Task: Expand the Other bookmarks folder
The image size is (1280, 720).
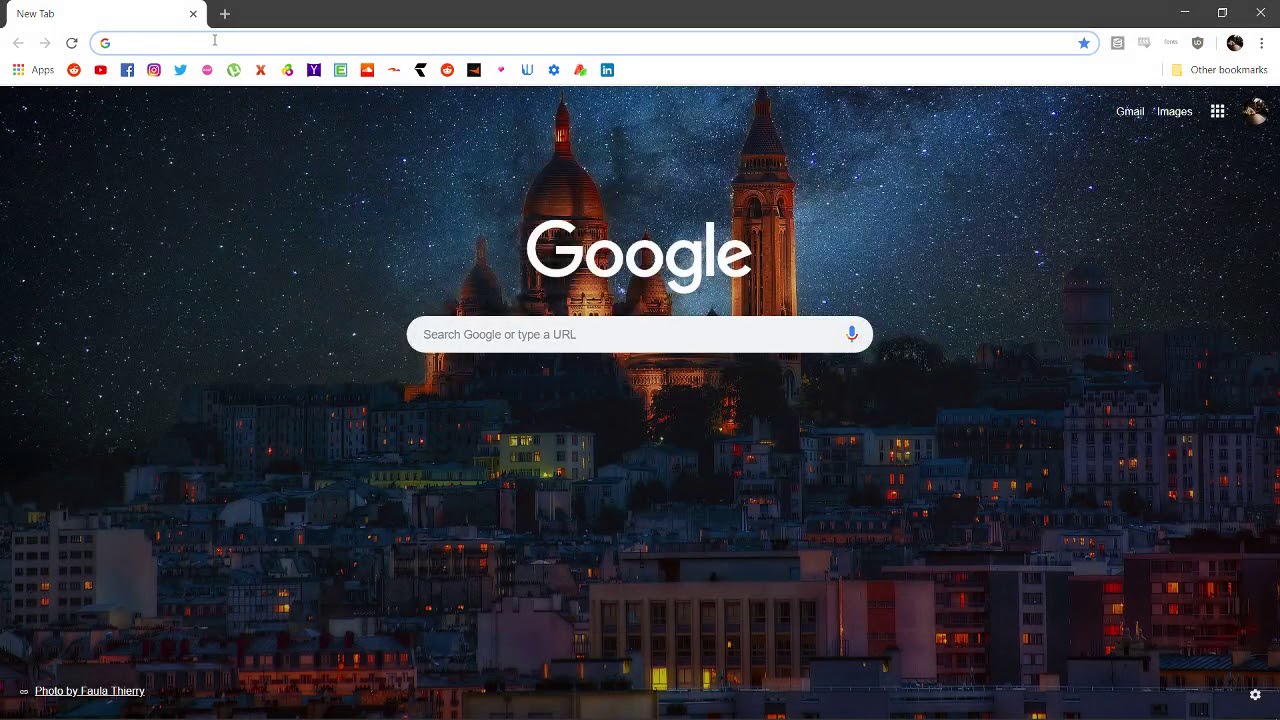Action: click(x=1218, y=70)
